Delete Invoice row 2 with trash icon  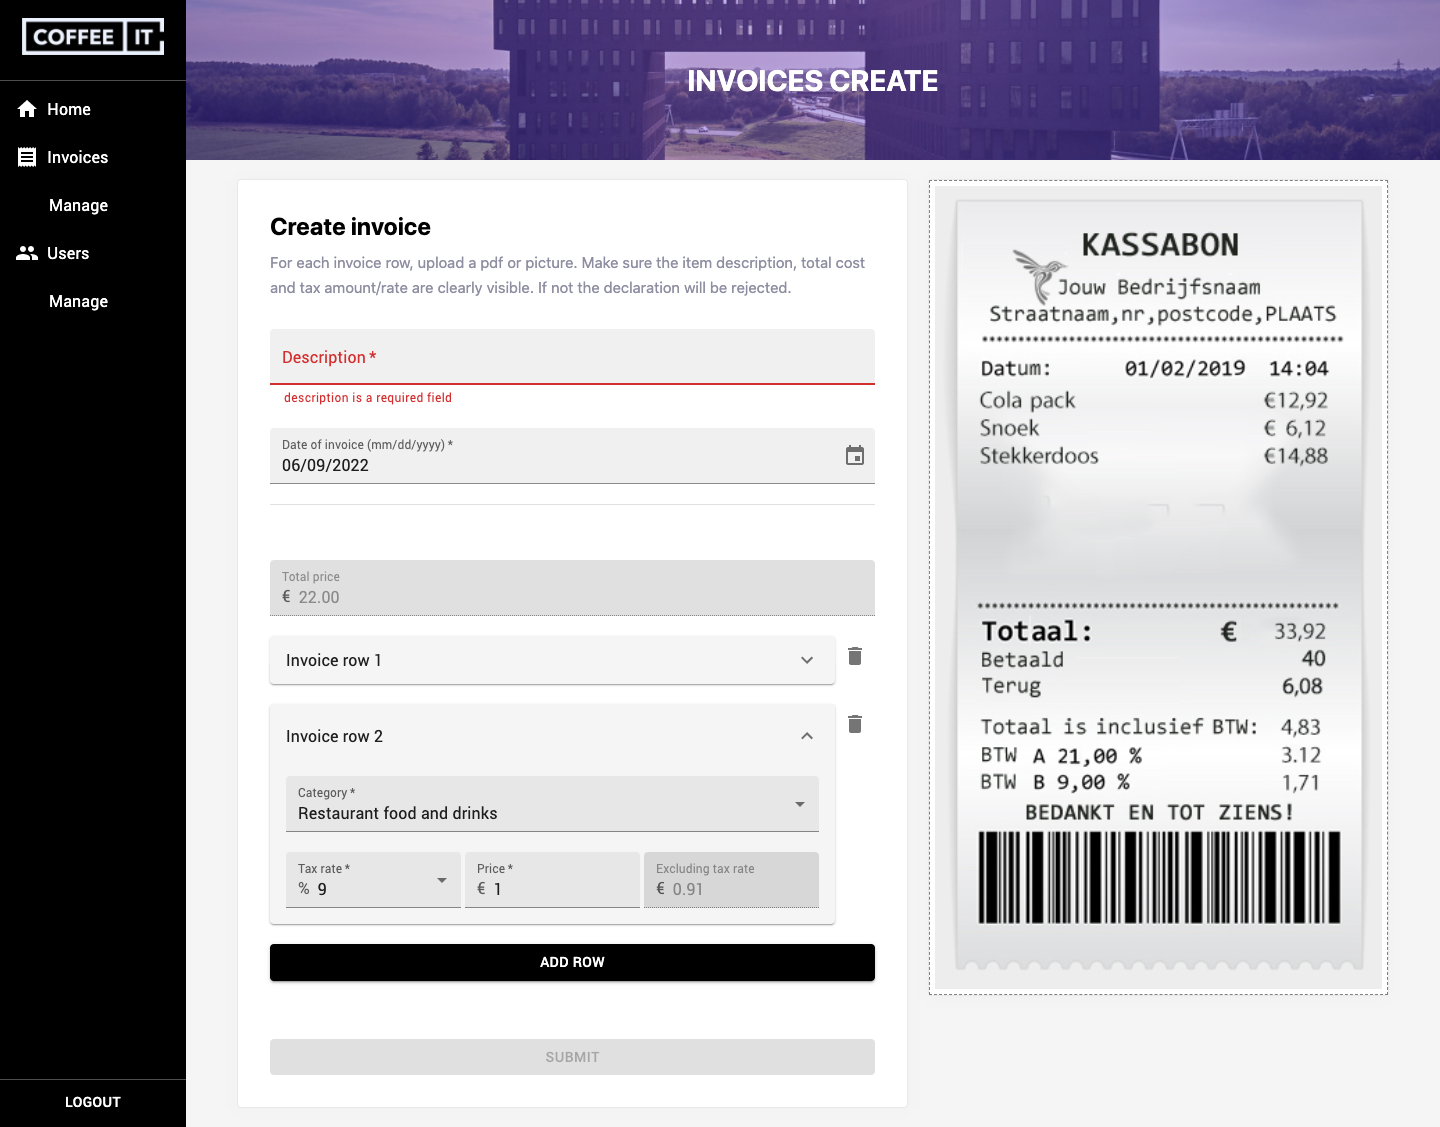click(x=855, y=724)
